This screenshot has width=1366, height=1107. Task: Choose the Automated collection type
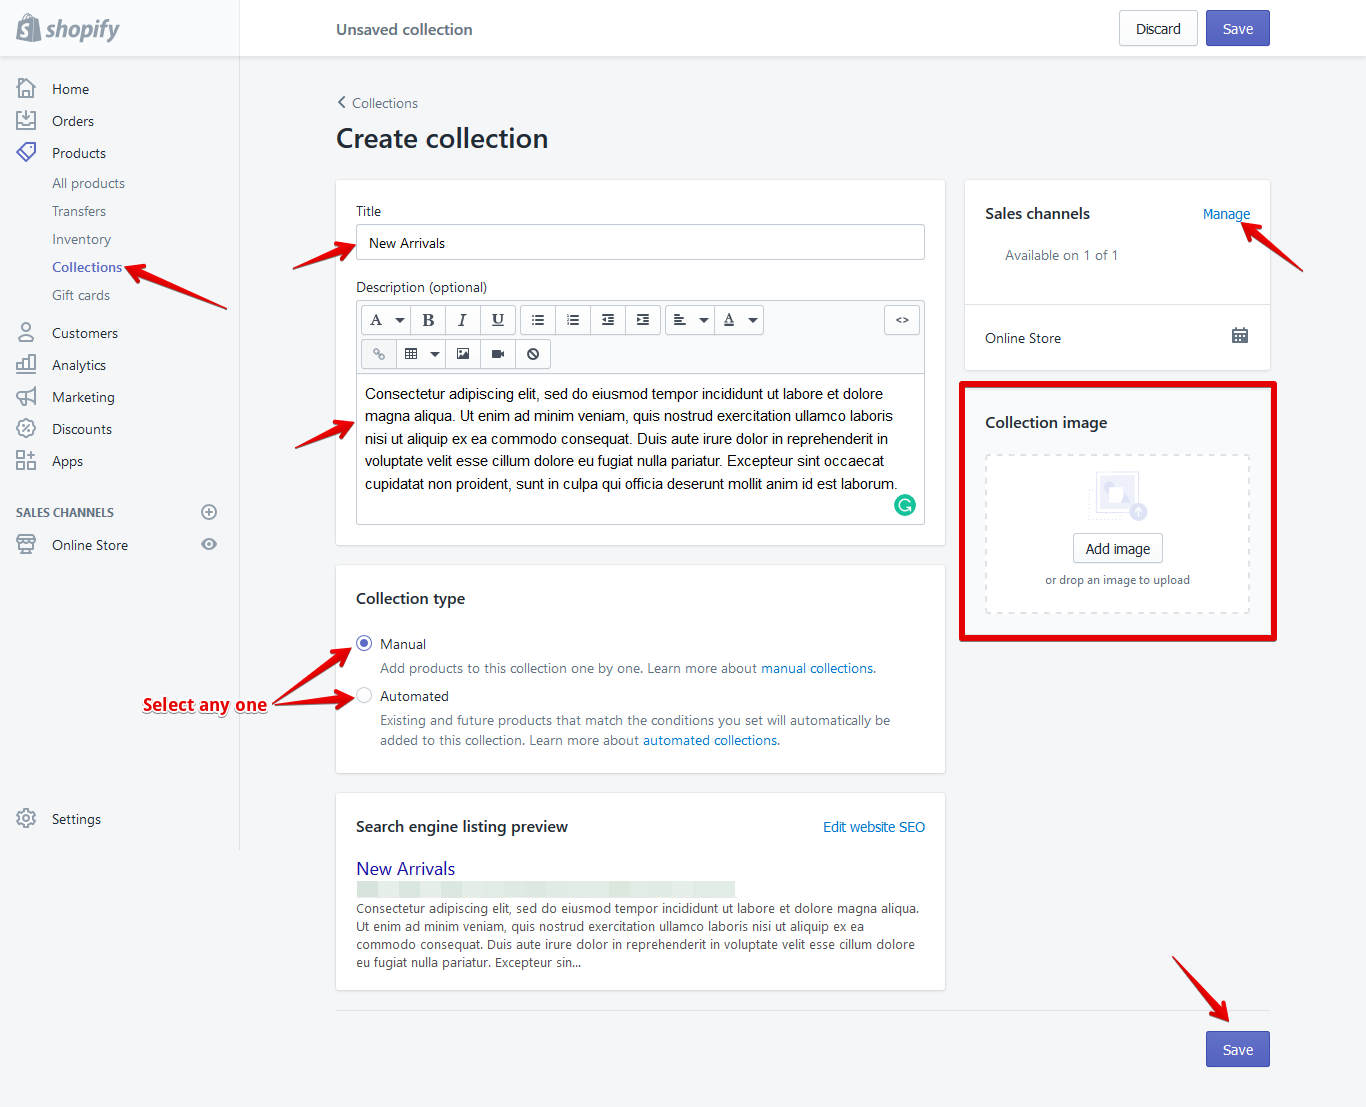pyautogui.click(x=364, y=695)
